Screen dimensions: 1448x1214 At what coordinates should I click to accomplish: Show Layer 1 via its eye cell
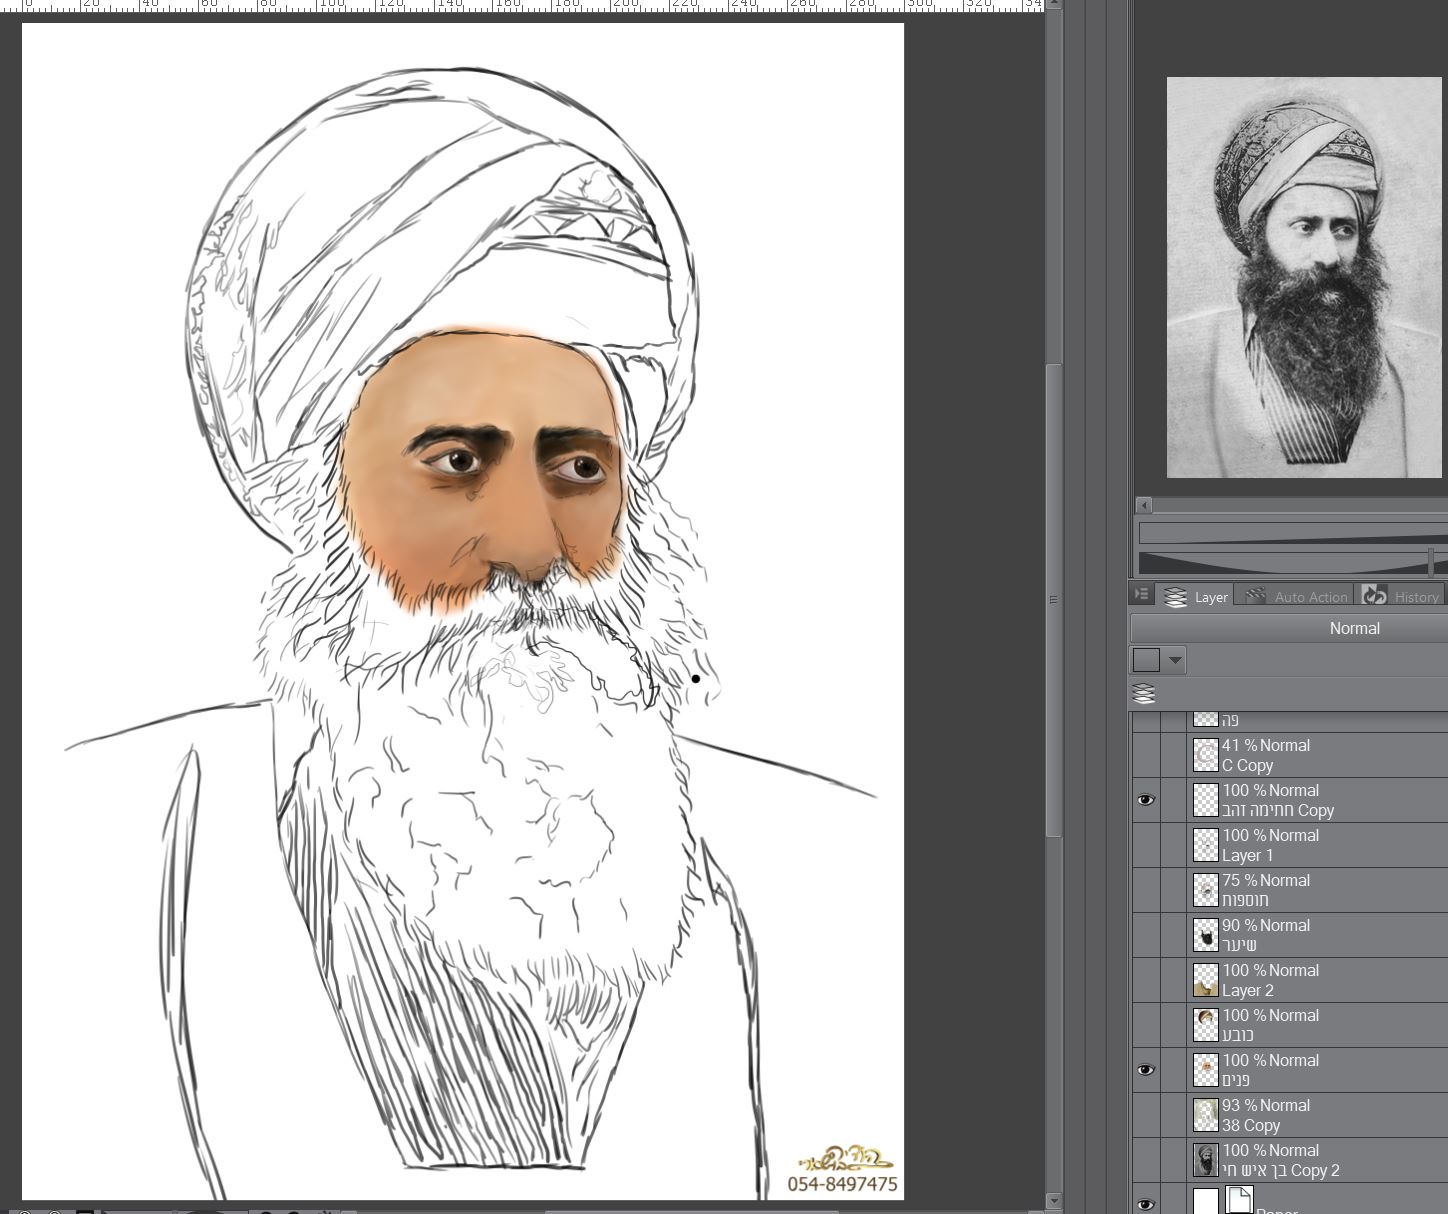(x=1146, y=845)
